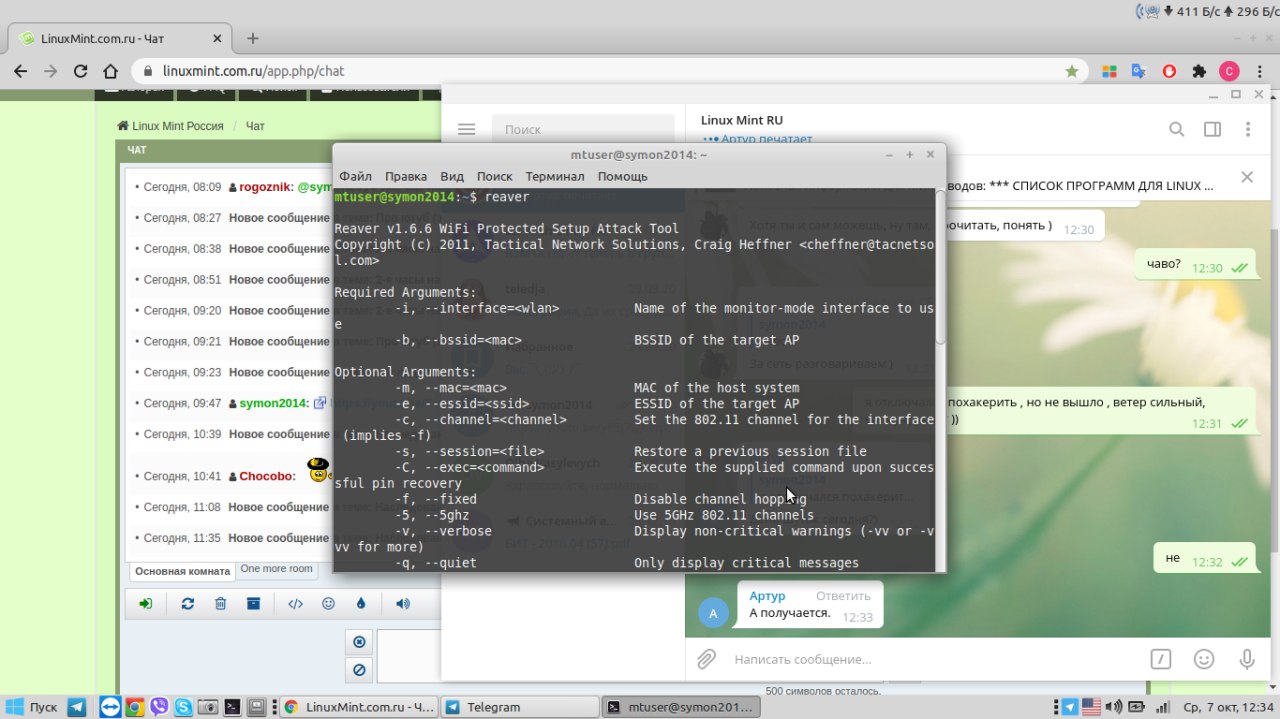Open the smiley picker in chat toolbar
Viewport: 1280px width, 719px height.
328,604
